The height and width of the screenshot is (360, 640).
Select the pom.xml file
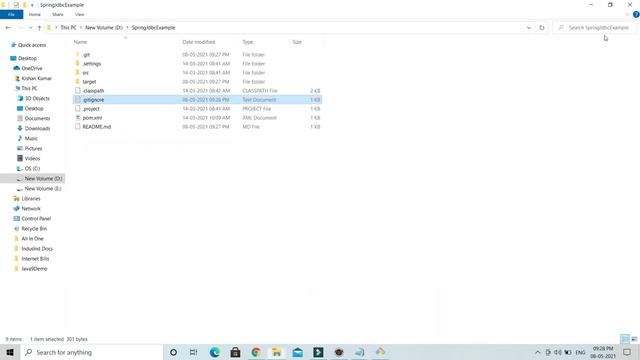pyautogui.click(x=197, y=118)
